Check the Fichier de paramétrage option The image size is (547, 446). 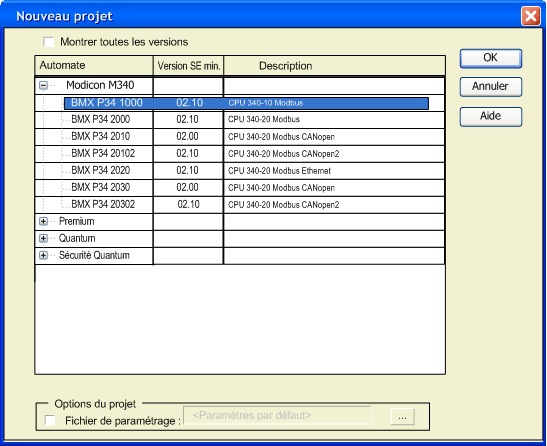click(x=50, y=421)
